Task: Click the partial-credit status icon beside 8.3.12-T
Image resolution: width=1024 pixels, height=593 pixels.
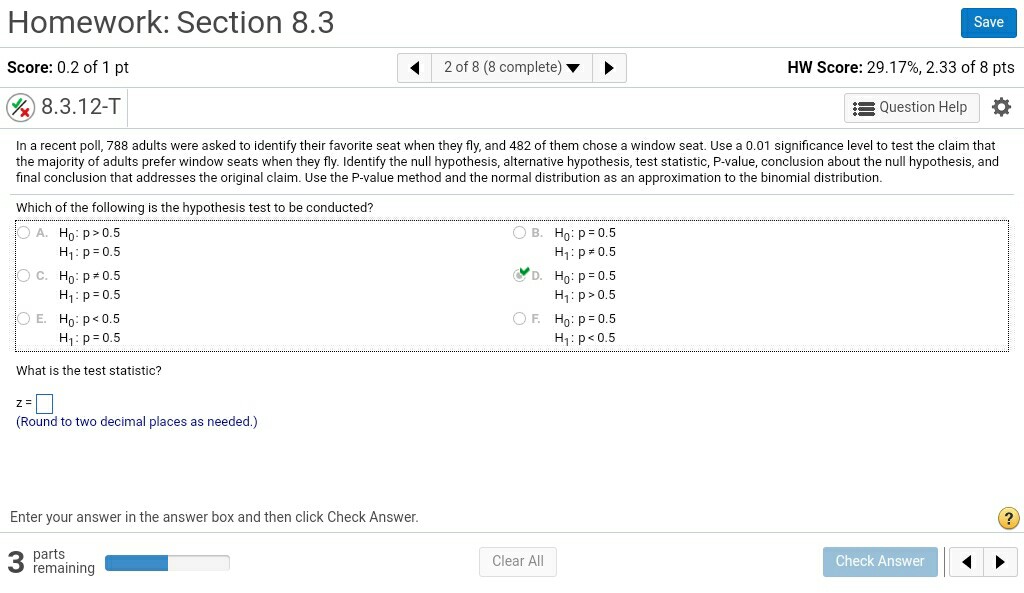Action: click(x=20, y=107)
